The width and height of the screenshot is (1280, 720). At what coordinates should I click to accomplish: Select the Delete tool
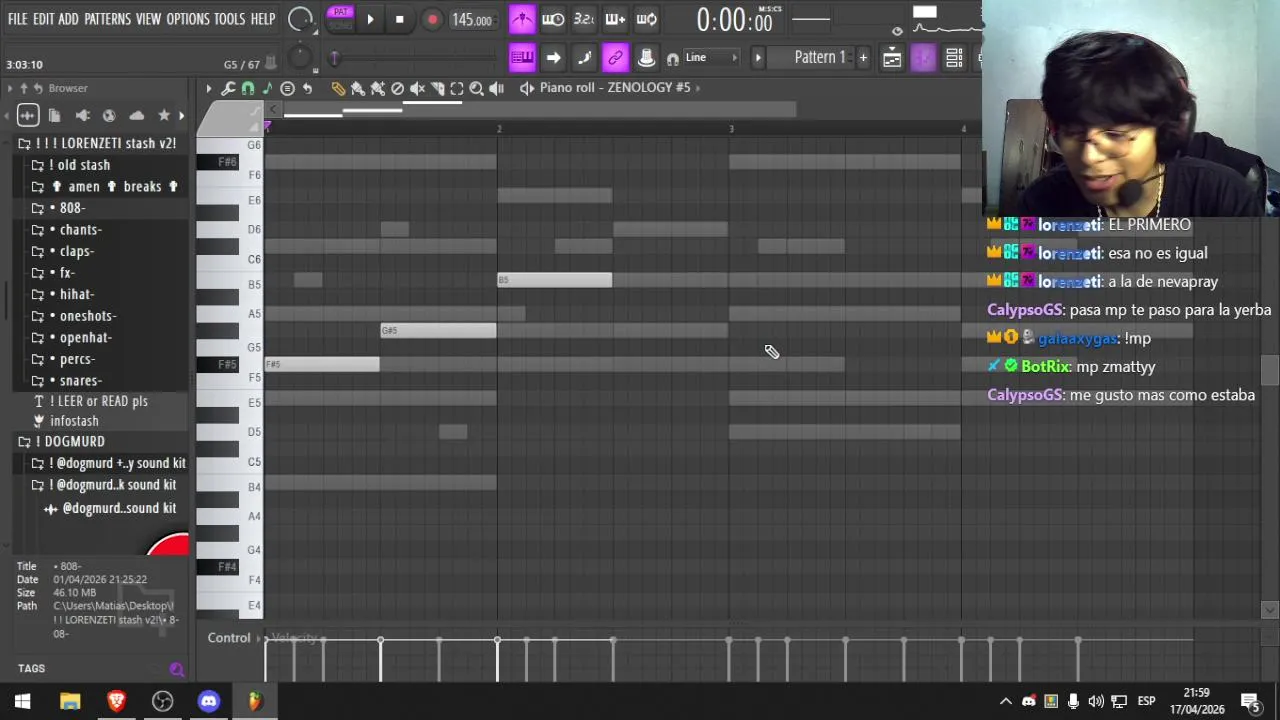click(x=397, y=88)
